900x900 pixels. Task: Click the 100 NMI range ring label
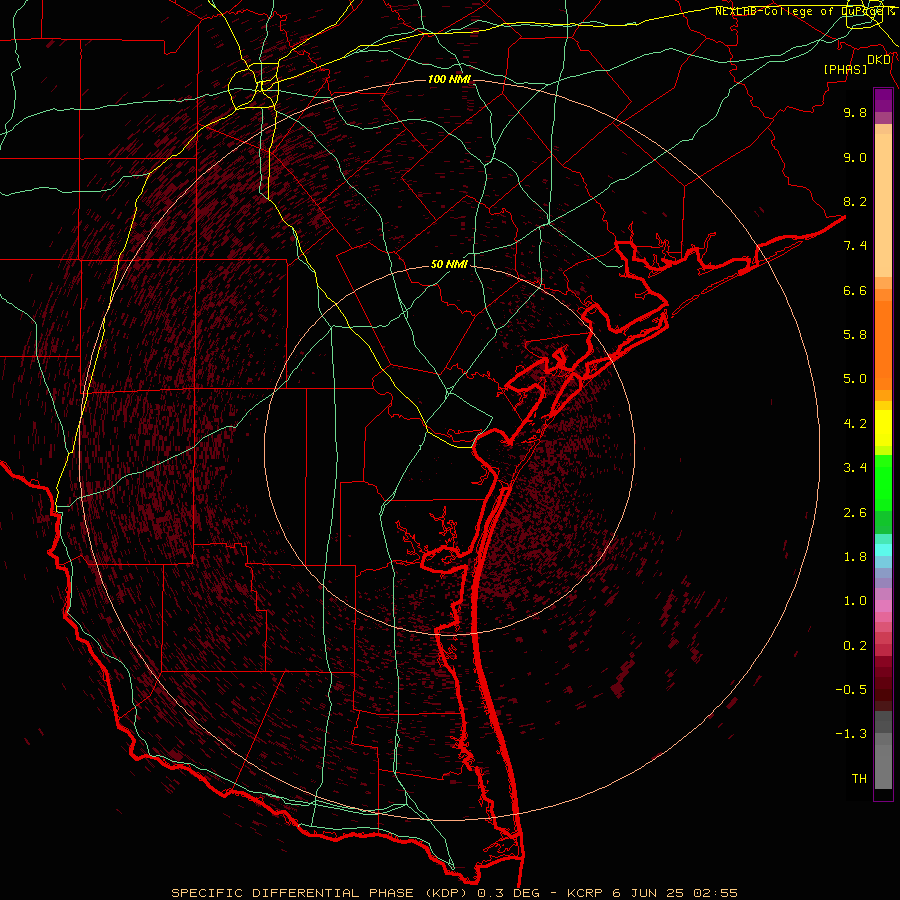point(449,79)
